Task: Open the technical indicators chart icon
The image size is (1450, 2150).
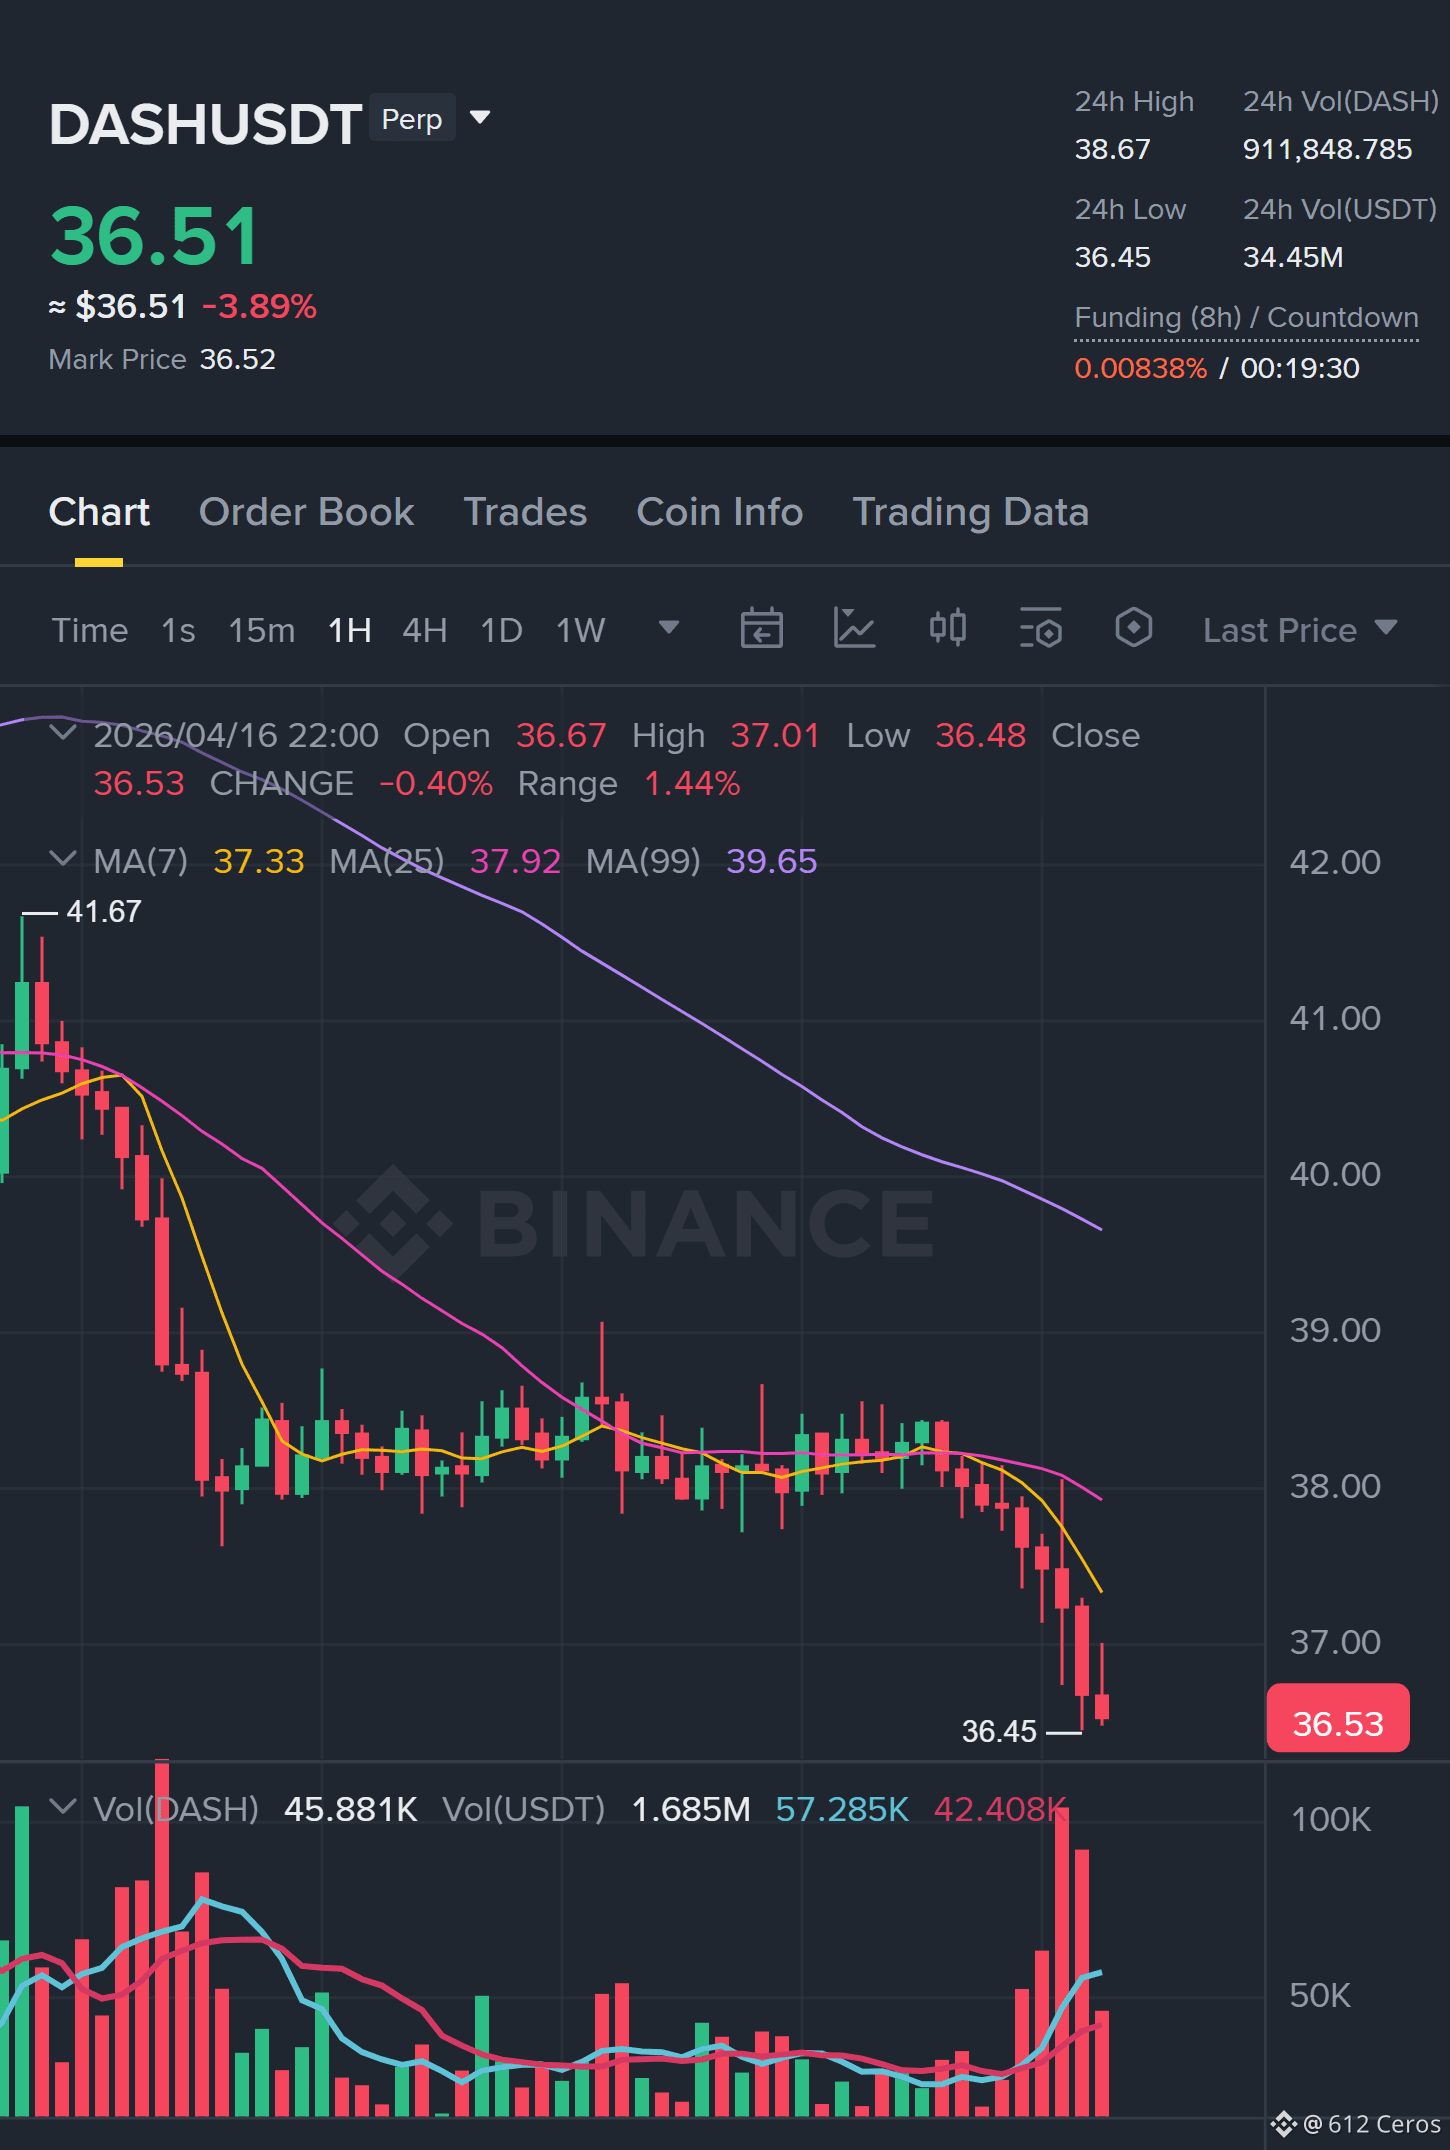Action: coord(854,629)
